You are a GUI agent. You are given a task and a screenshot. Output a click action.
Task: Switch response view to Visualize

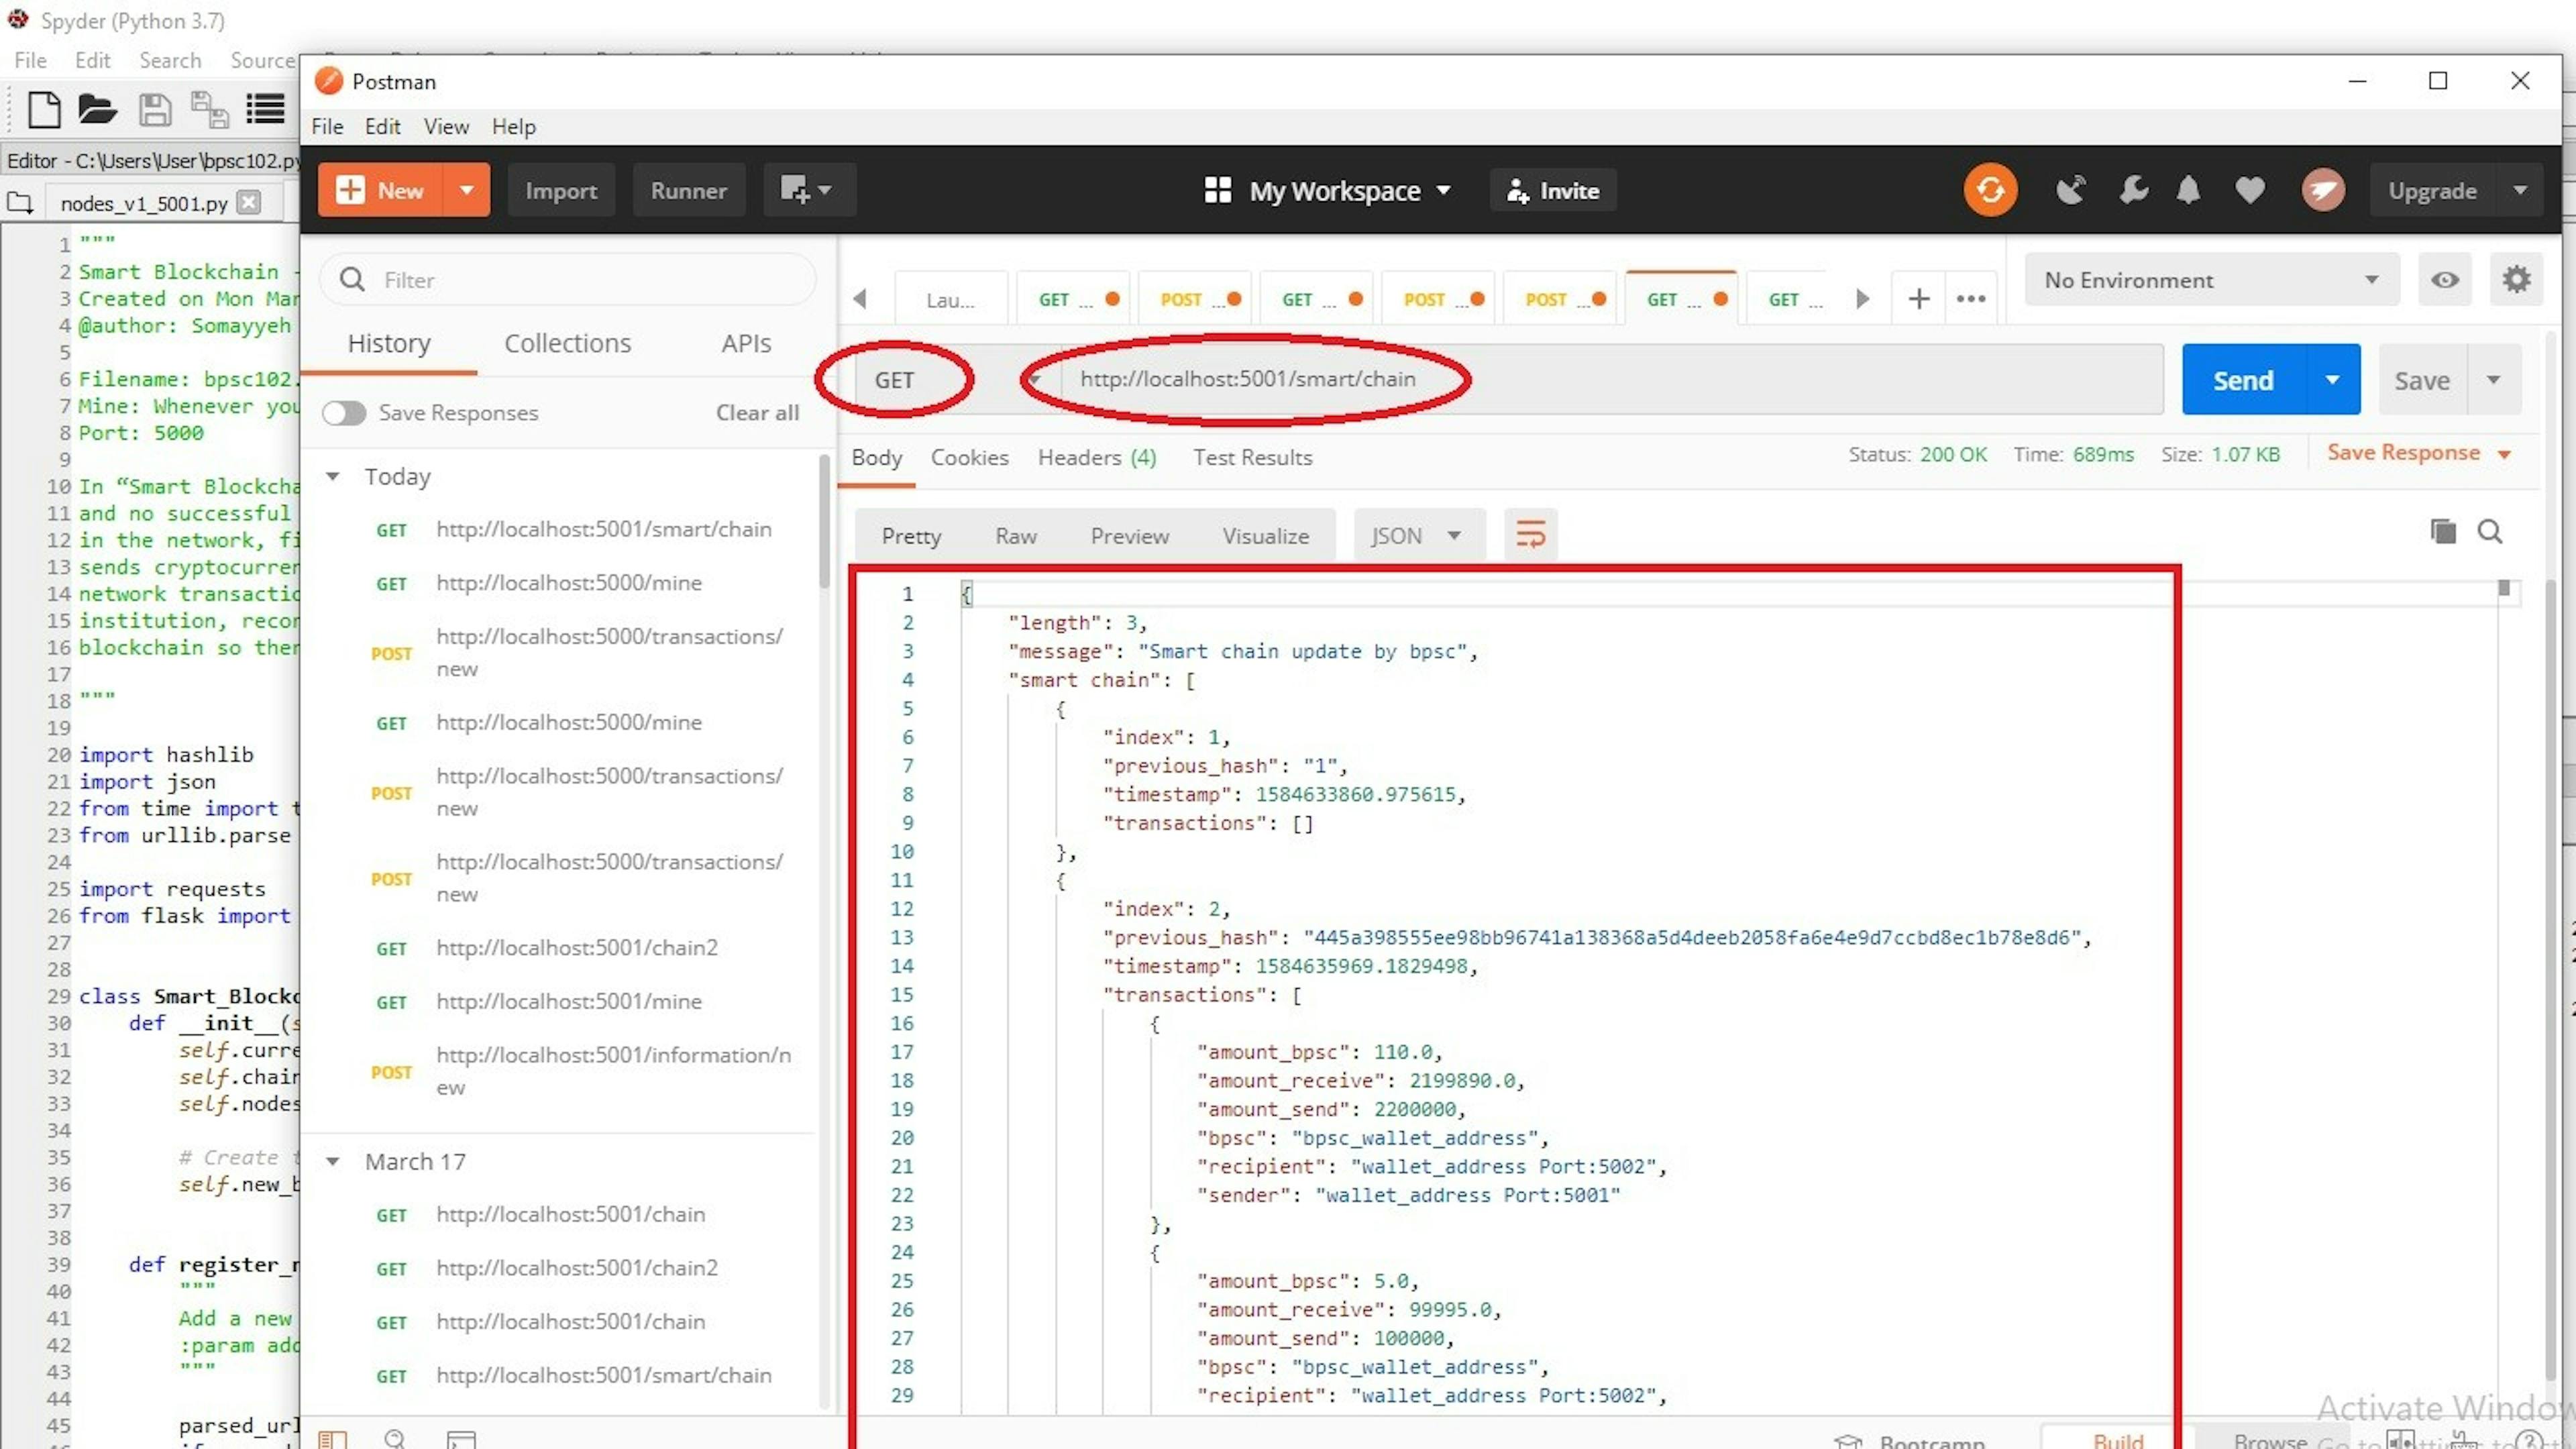(1265, 536)
